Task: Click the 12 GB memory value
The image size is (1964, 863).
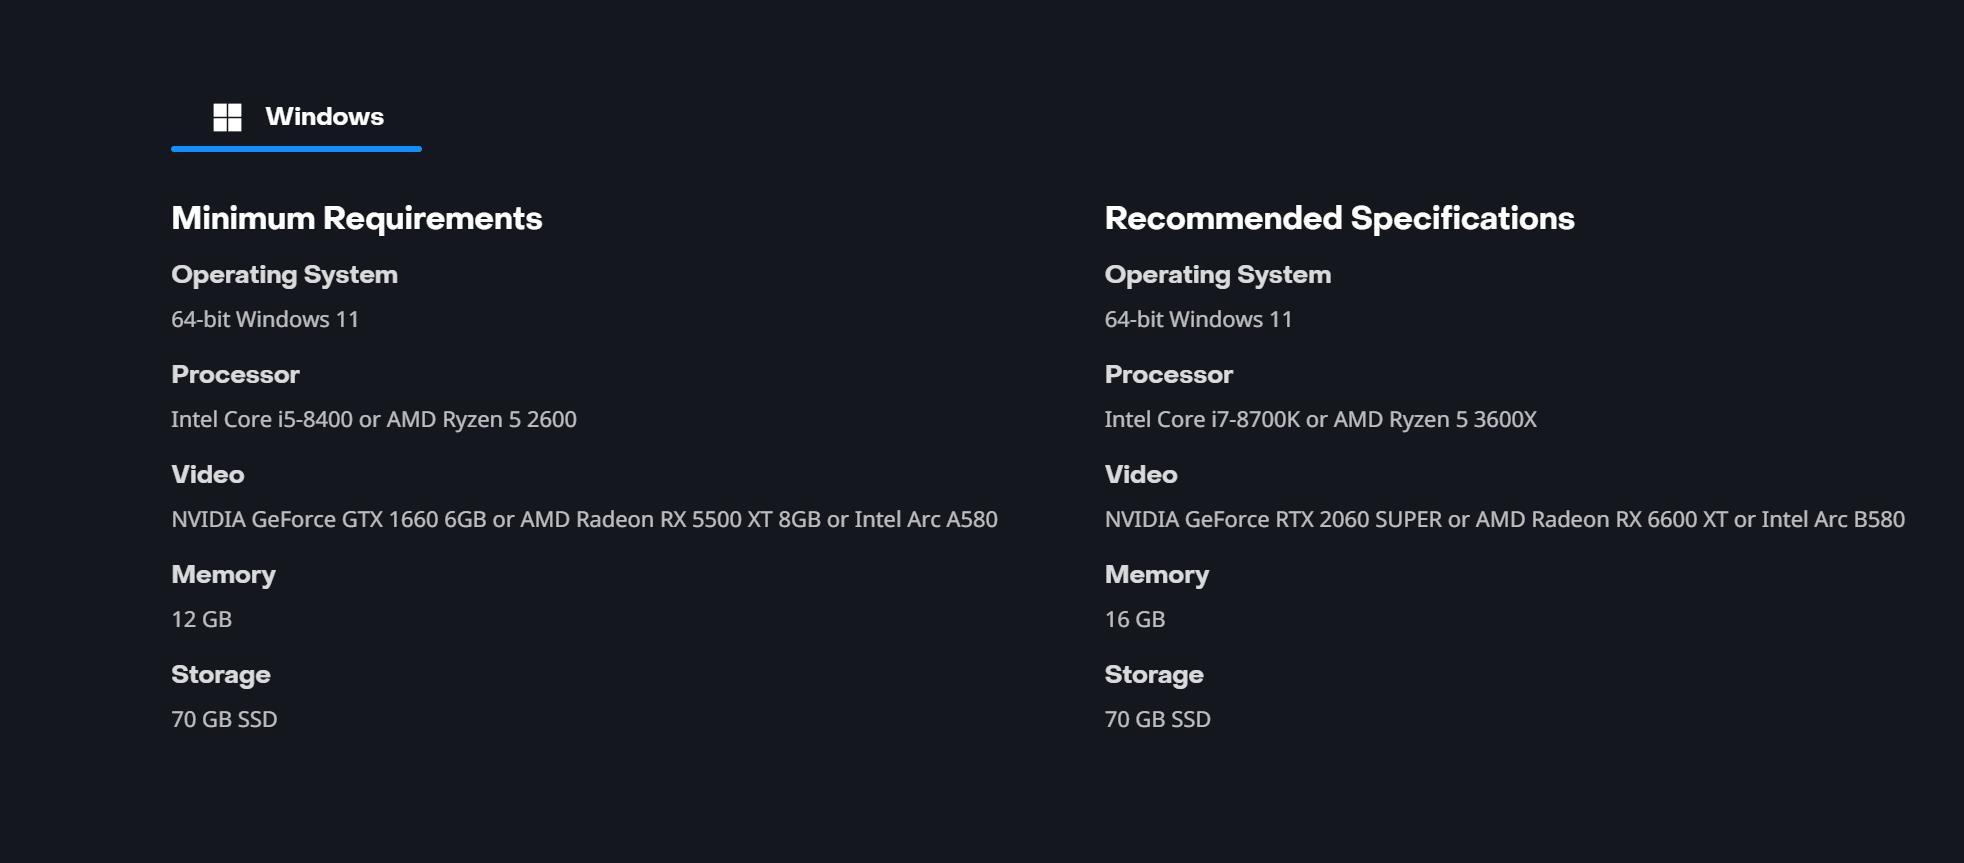Action: coord(201,619)
